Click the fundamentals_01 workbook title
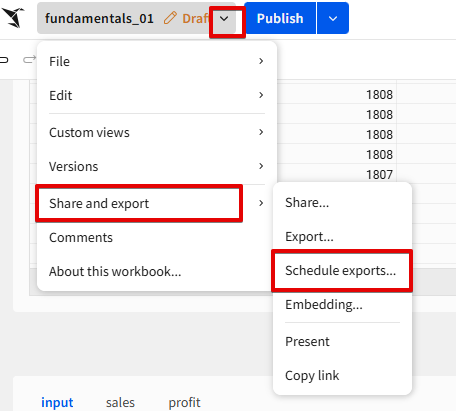This screenshot has height=411, width=456. pos(99,18)
